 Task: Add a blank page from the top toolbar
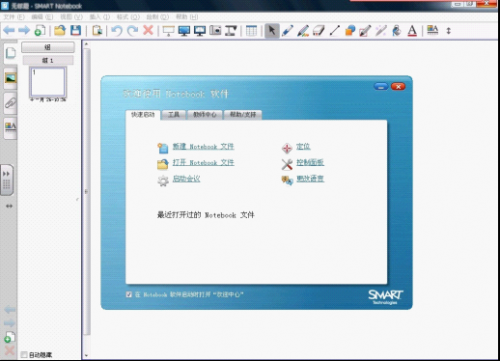point(40,31)
